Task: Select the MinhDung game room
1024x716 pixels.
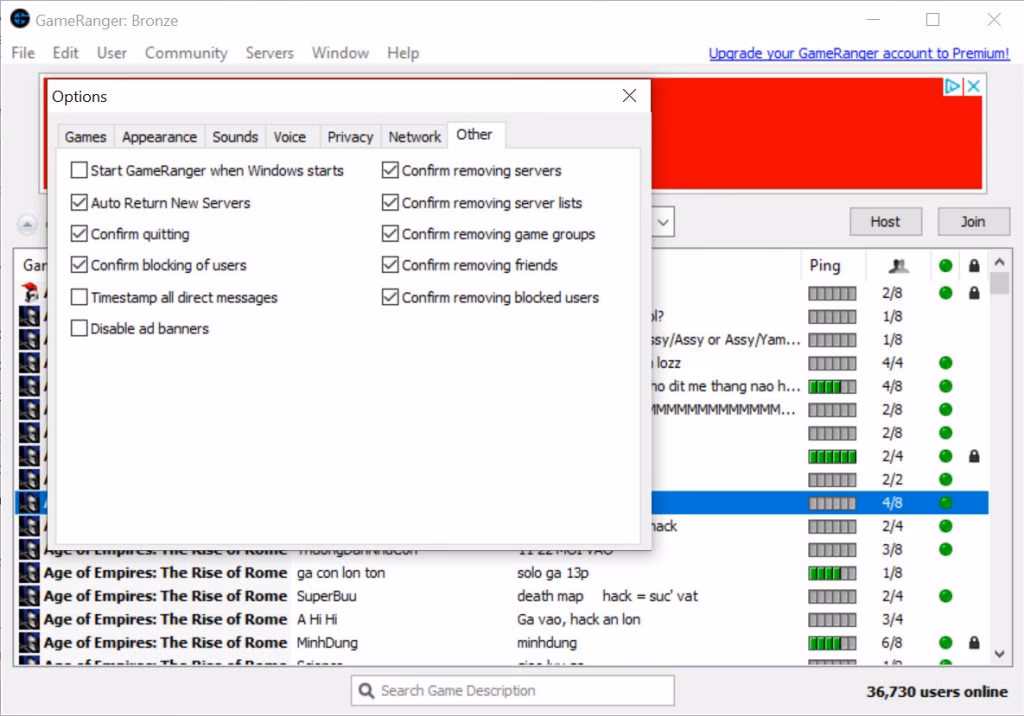Action: click(x=502, y=643)
